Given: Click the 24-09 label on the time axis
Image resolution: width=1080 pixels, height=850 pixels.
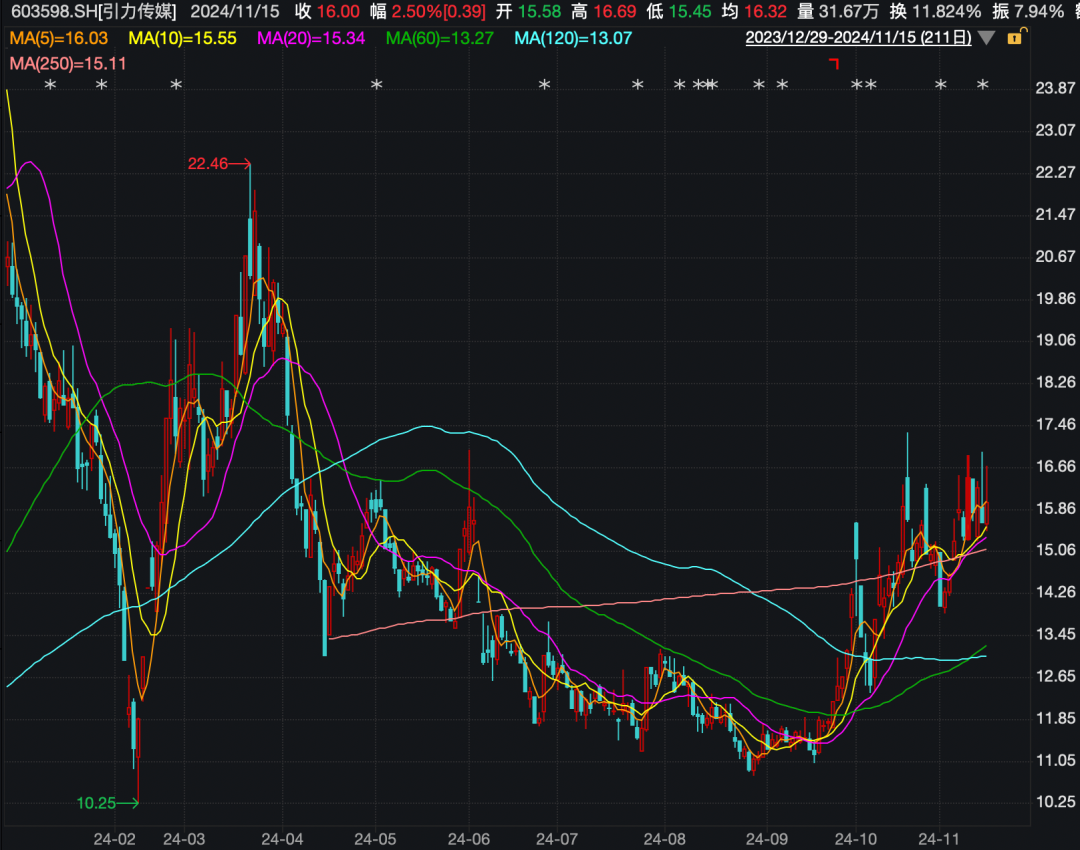Looking at the screenshot, I should [763, 836].
